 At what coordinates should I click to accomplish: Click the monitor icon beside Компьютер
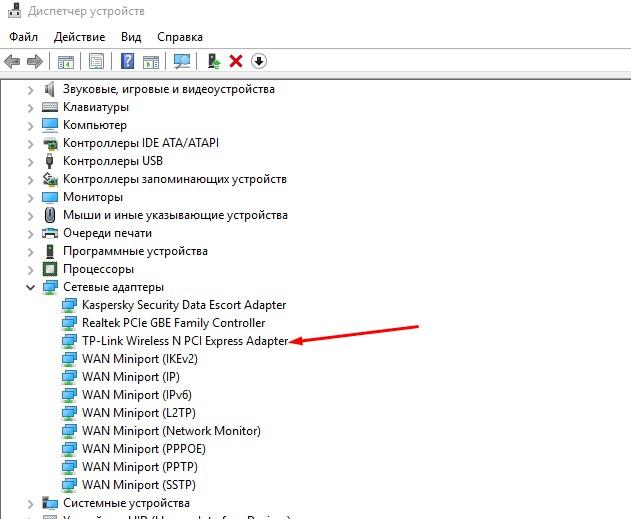50,125
